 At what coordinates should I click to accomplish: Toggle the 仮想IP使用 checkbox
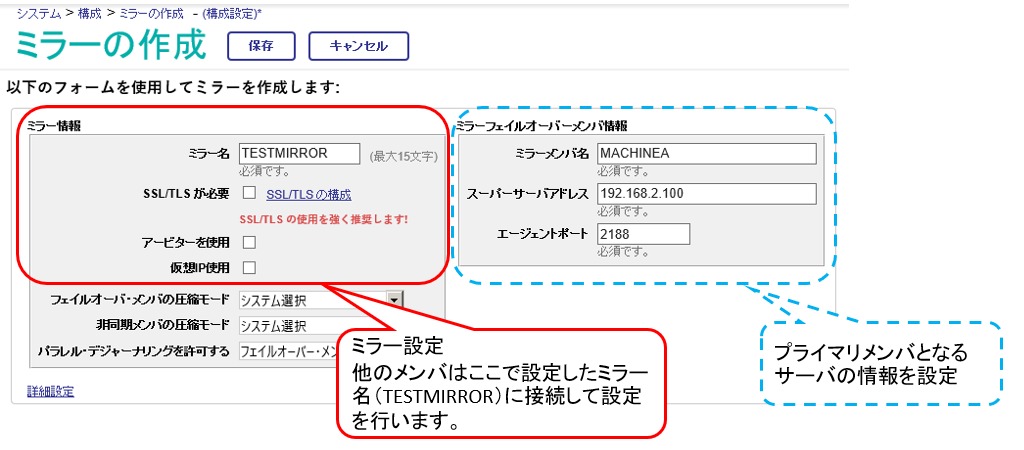pos(249,267)
